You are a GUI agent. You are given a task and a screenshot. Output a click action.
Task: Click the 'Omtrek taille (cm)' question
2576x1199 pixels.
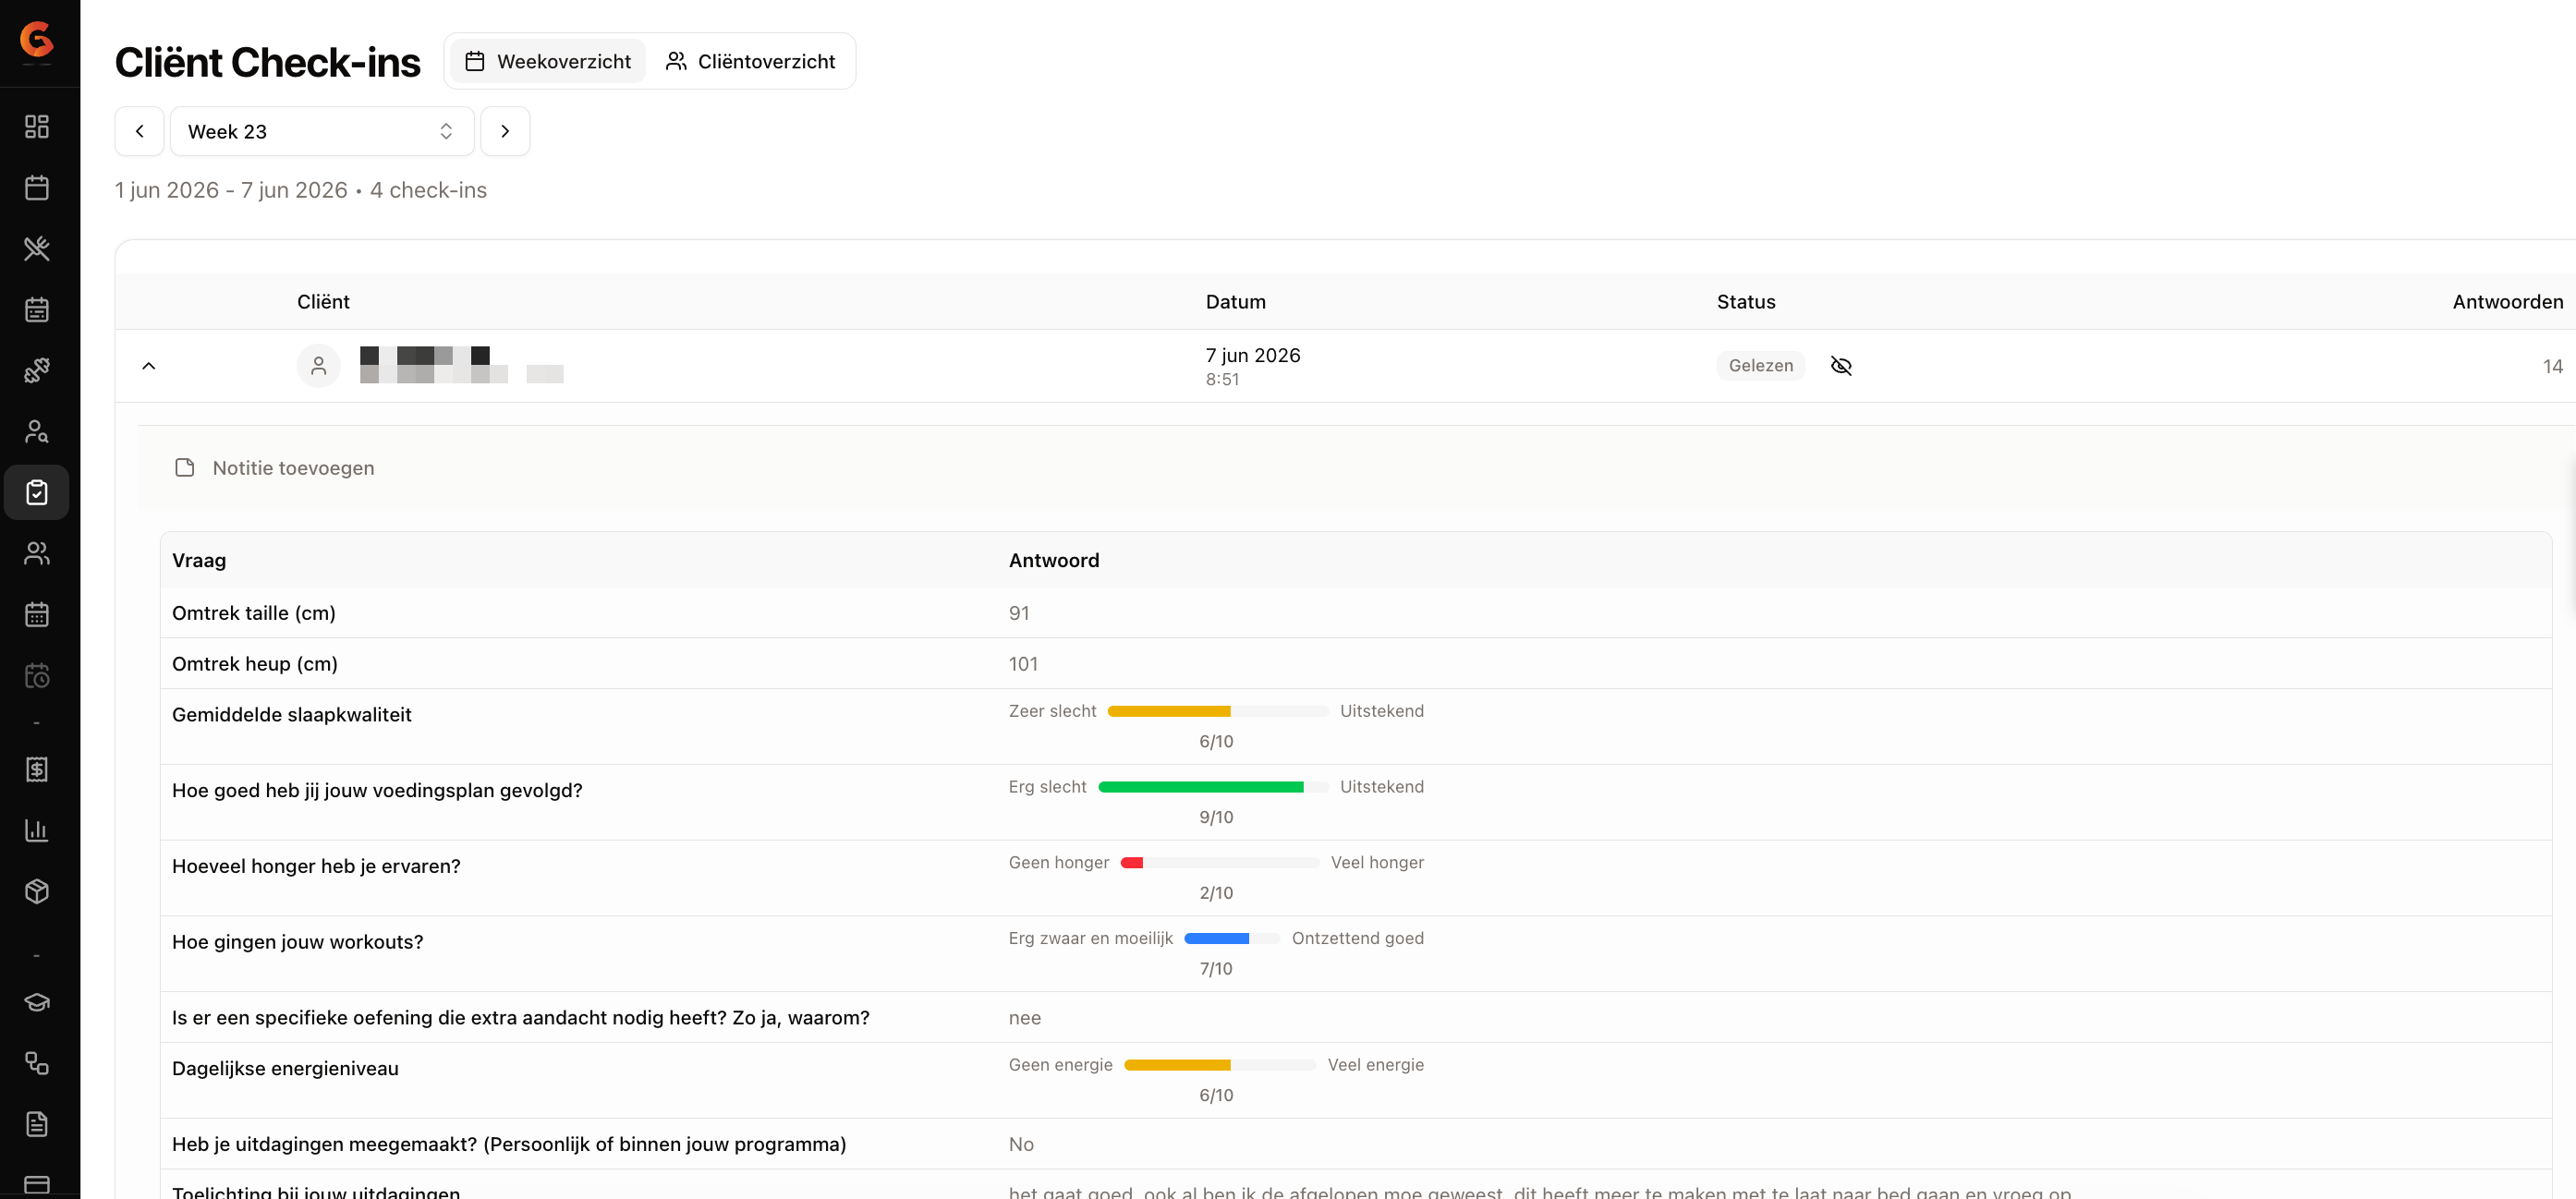point(254,613)
